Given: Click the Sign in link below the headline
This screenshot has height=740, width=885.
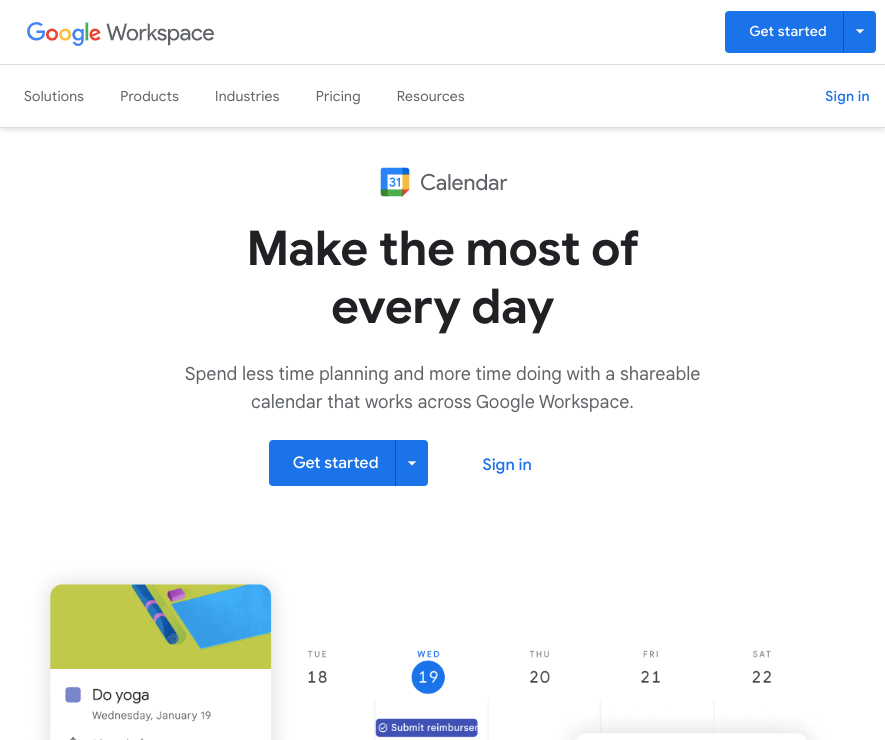Looking at the screenshot, I should point(507,464).
